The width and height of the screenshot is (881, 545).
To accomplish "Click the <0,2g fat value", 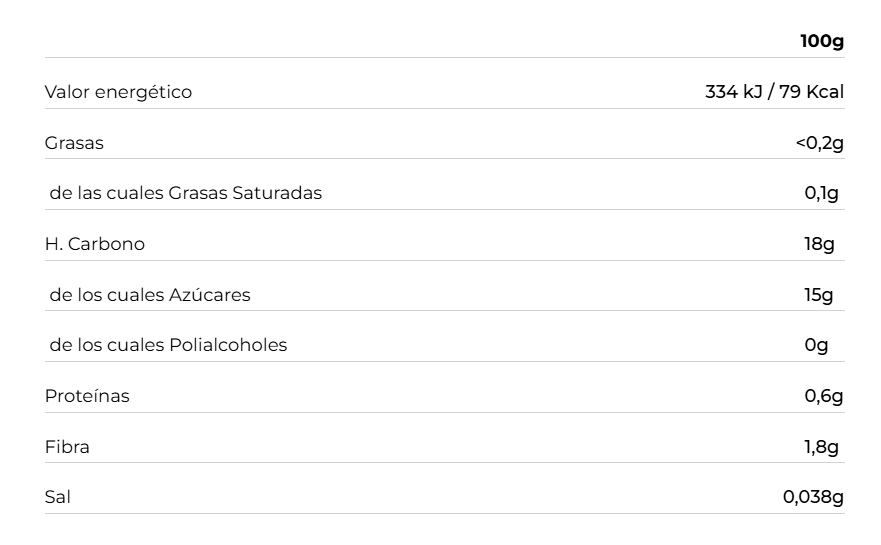I will click(819, 143).
